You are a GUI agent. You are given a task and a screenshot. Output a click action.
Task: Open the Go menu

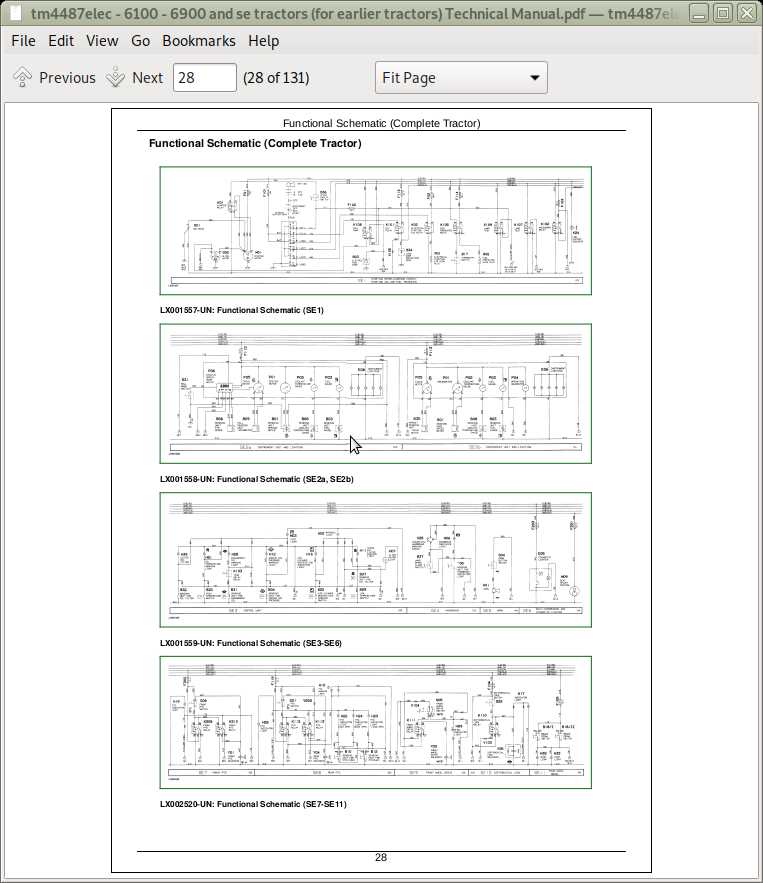pos(140,41)
